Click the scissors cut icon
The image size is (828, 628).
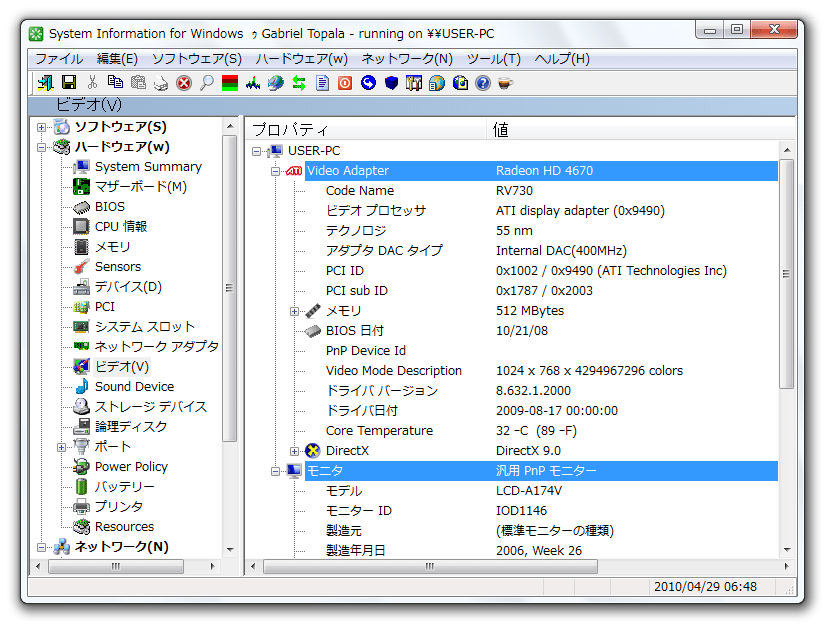pos(92,83)
